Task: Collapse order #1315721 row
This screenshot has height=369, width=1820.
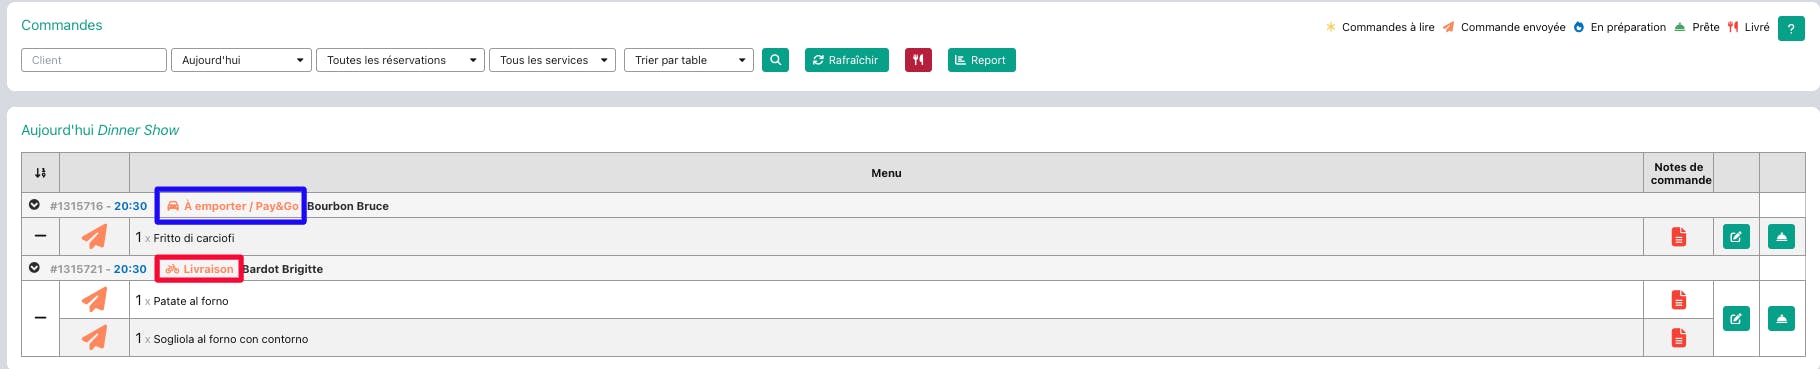Action: coord(34,268)
